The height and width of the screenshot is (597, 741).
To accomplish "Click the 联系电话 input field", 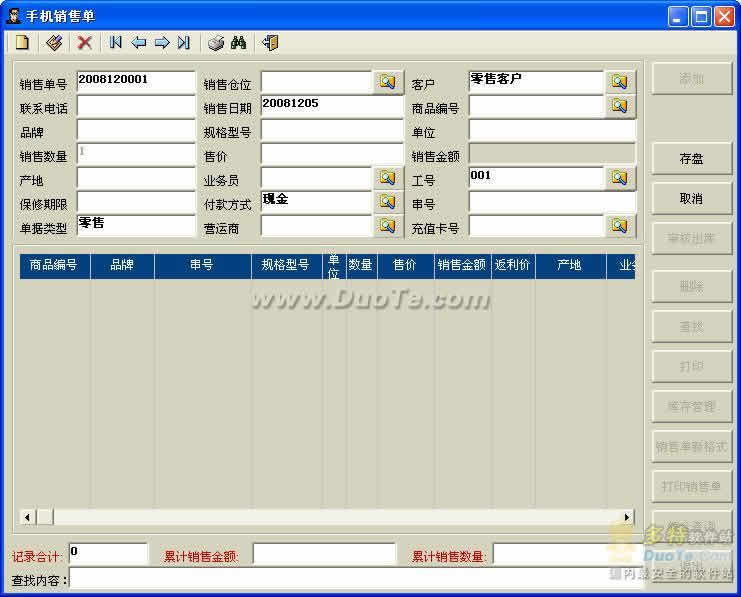I will (136, 107).
